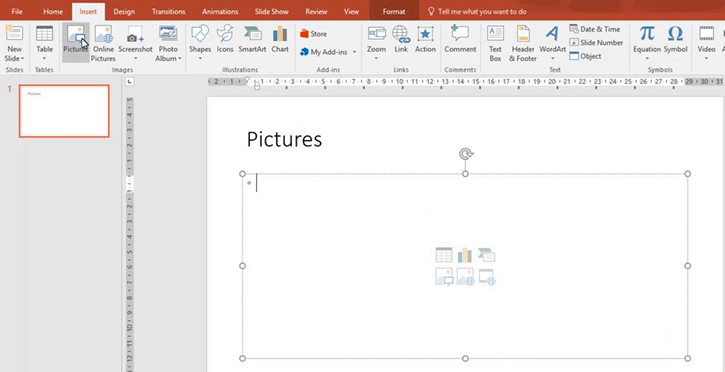
Task: Click the Icons illustration button
Action: click(225, 34)
